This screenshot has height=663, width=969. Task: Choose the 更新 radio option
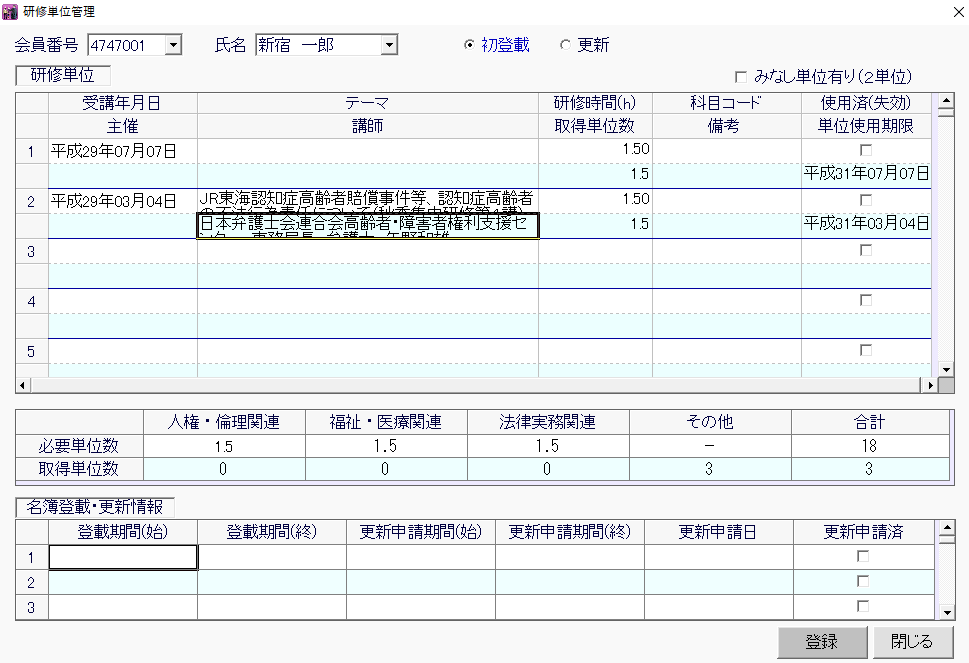(565, 45)
